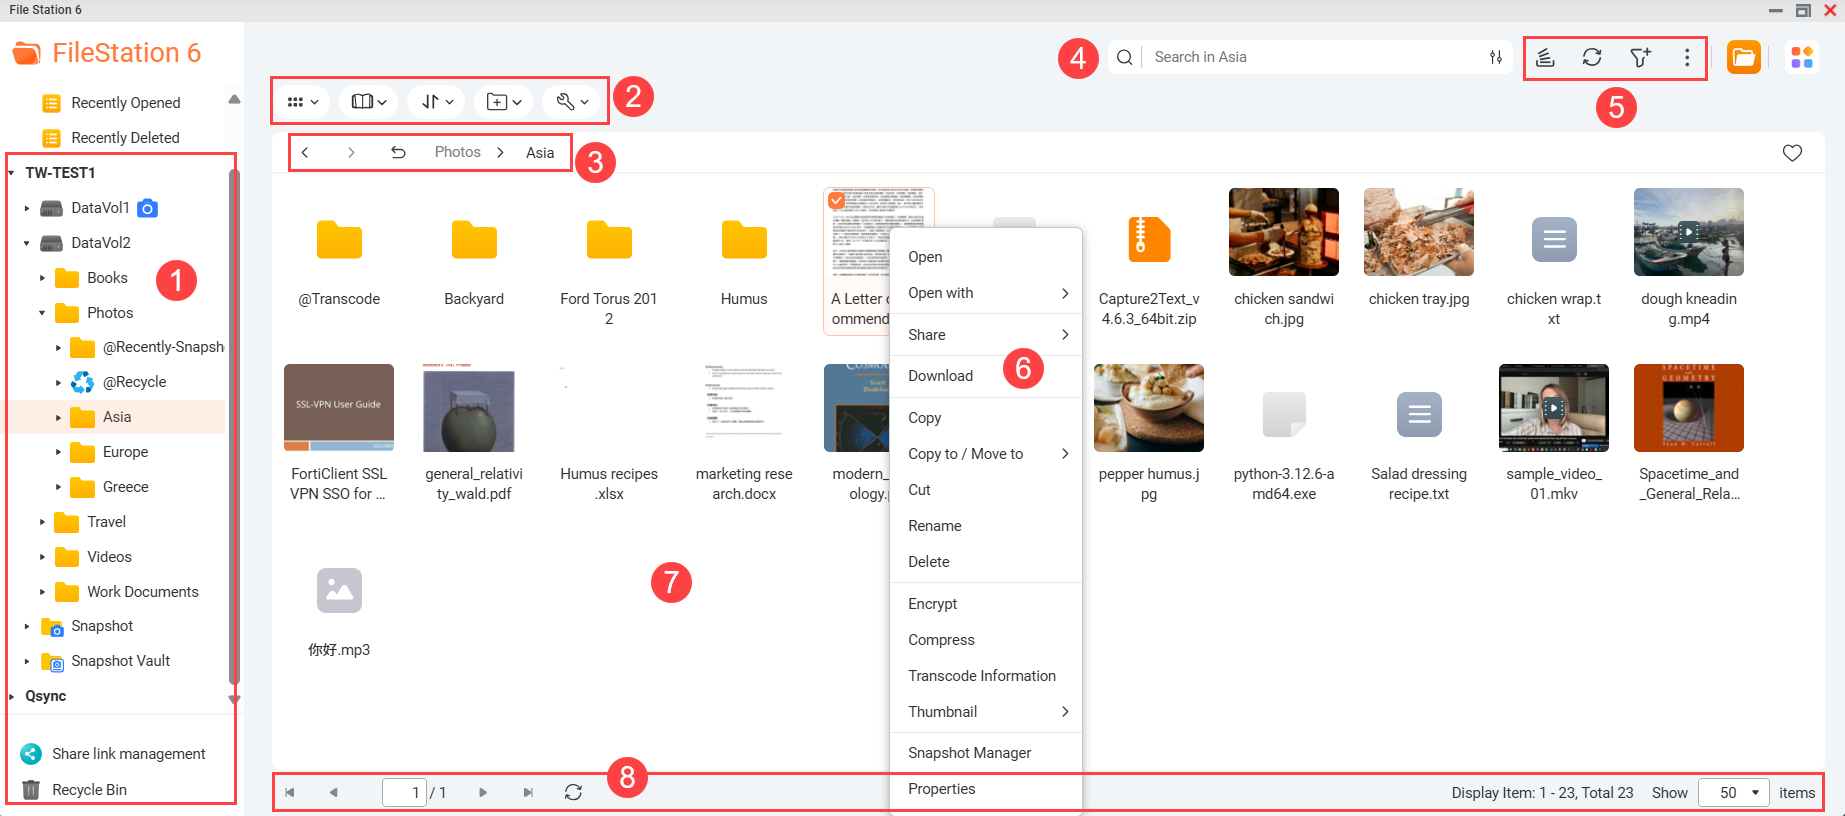Open the Share submenu

pos(986,335)
